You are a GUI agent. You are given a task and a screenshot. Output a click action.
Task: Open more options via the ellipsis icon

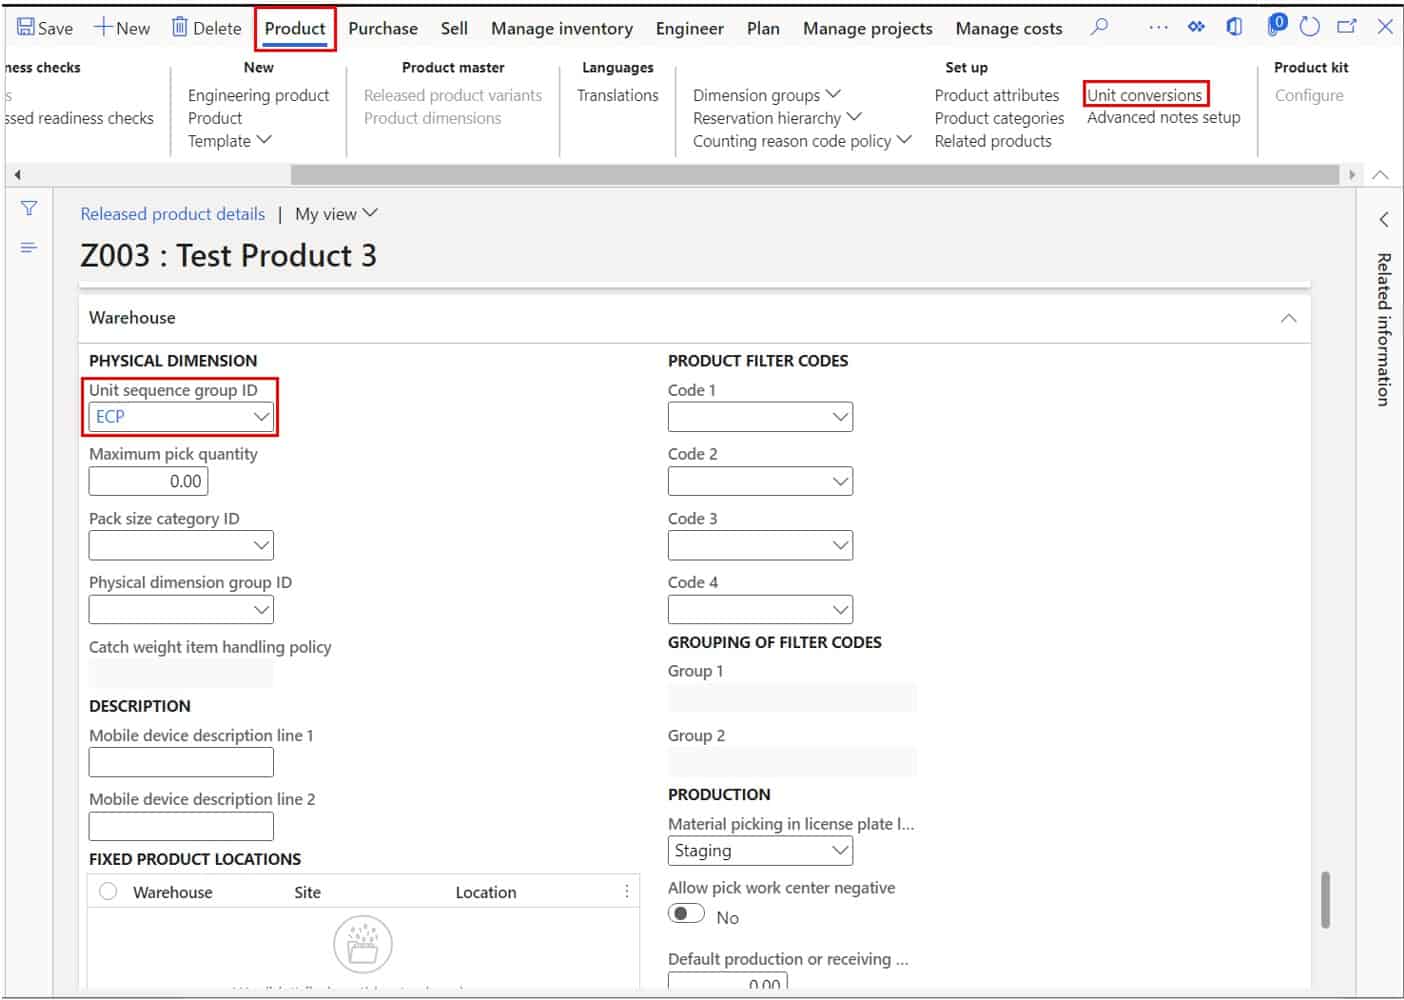point(1157,27)
